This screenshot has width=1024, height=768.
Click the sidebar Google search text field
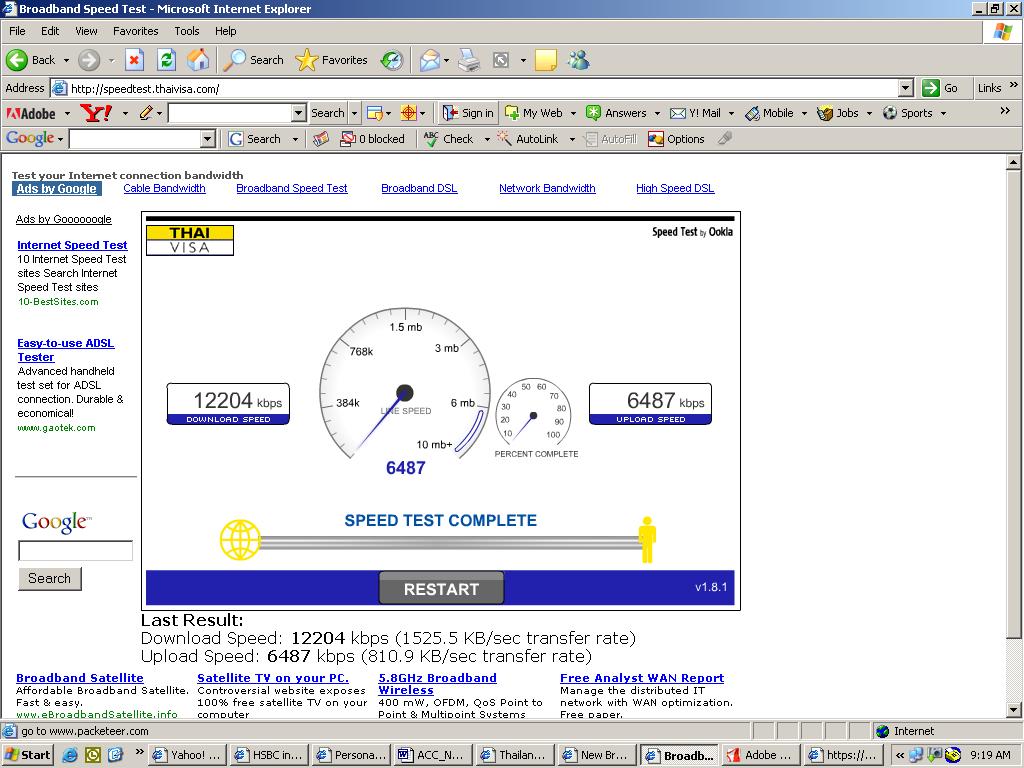(75, 551)
